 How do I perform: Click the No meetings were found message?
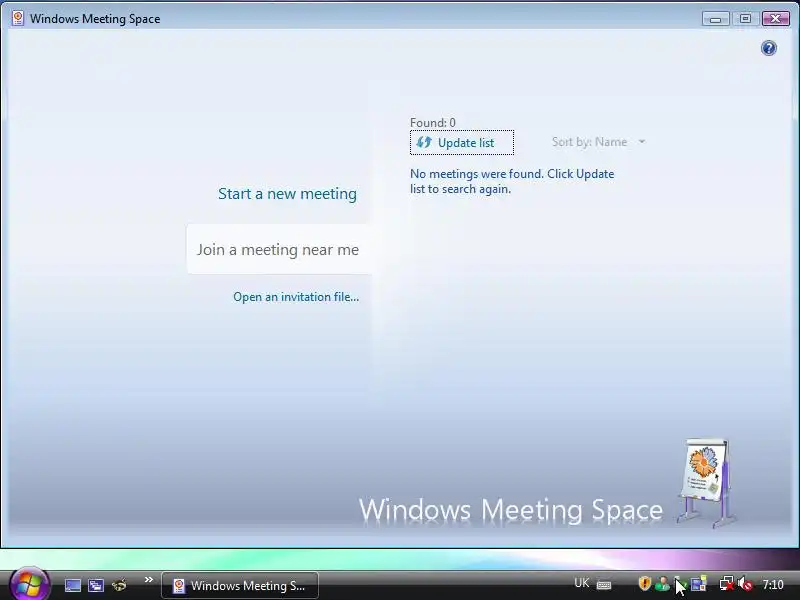[512, 181]
